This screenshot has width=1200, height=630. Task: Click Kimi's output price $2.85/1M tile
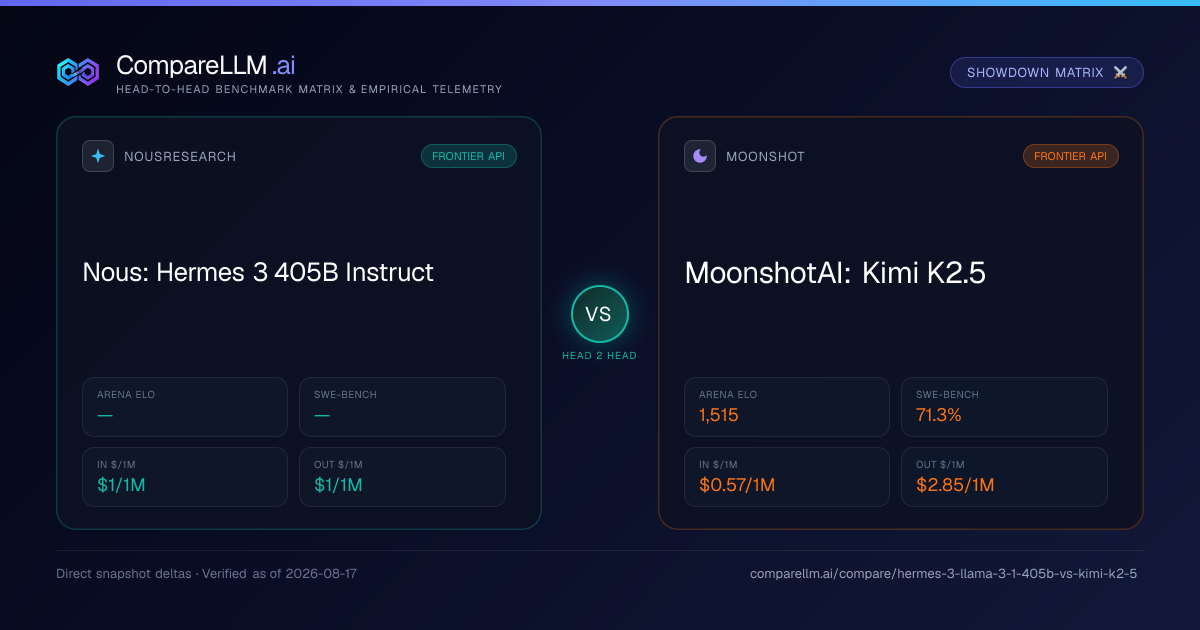pos(1004,477)
